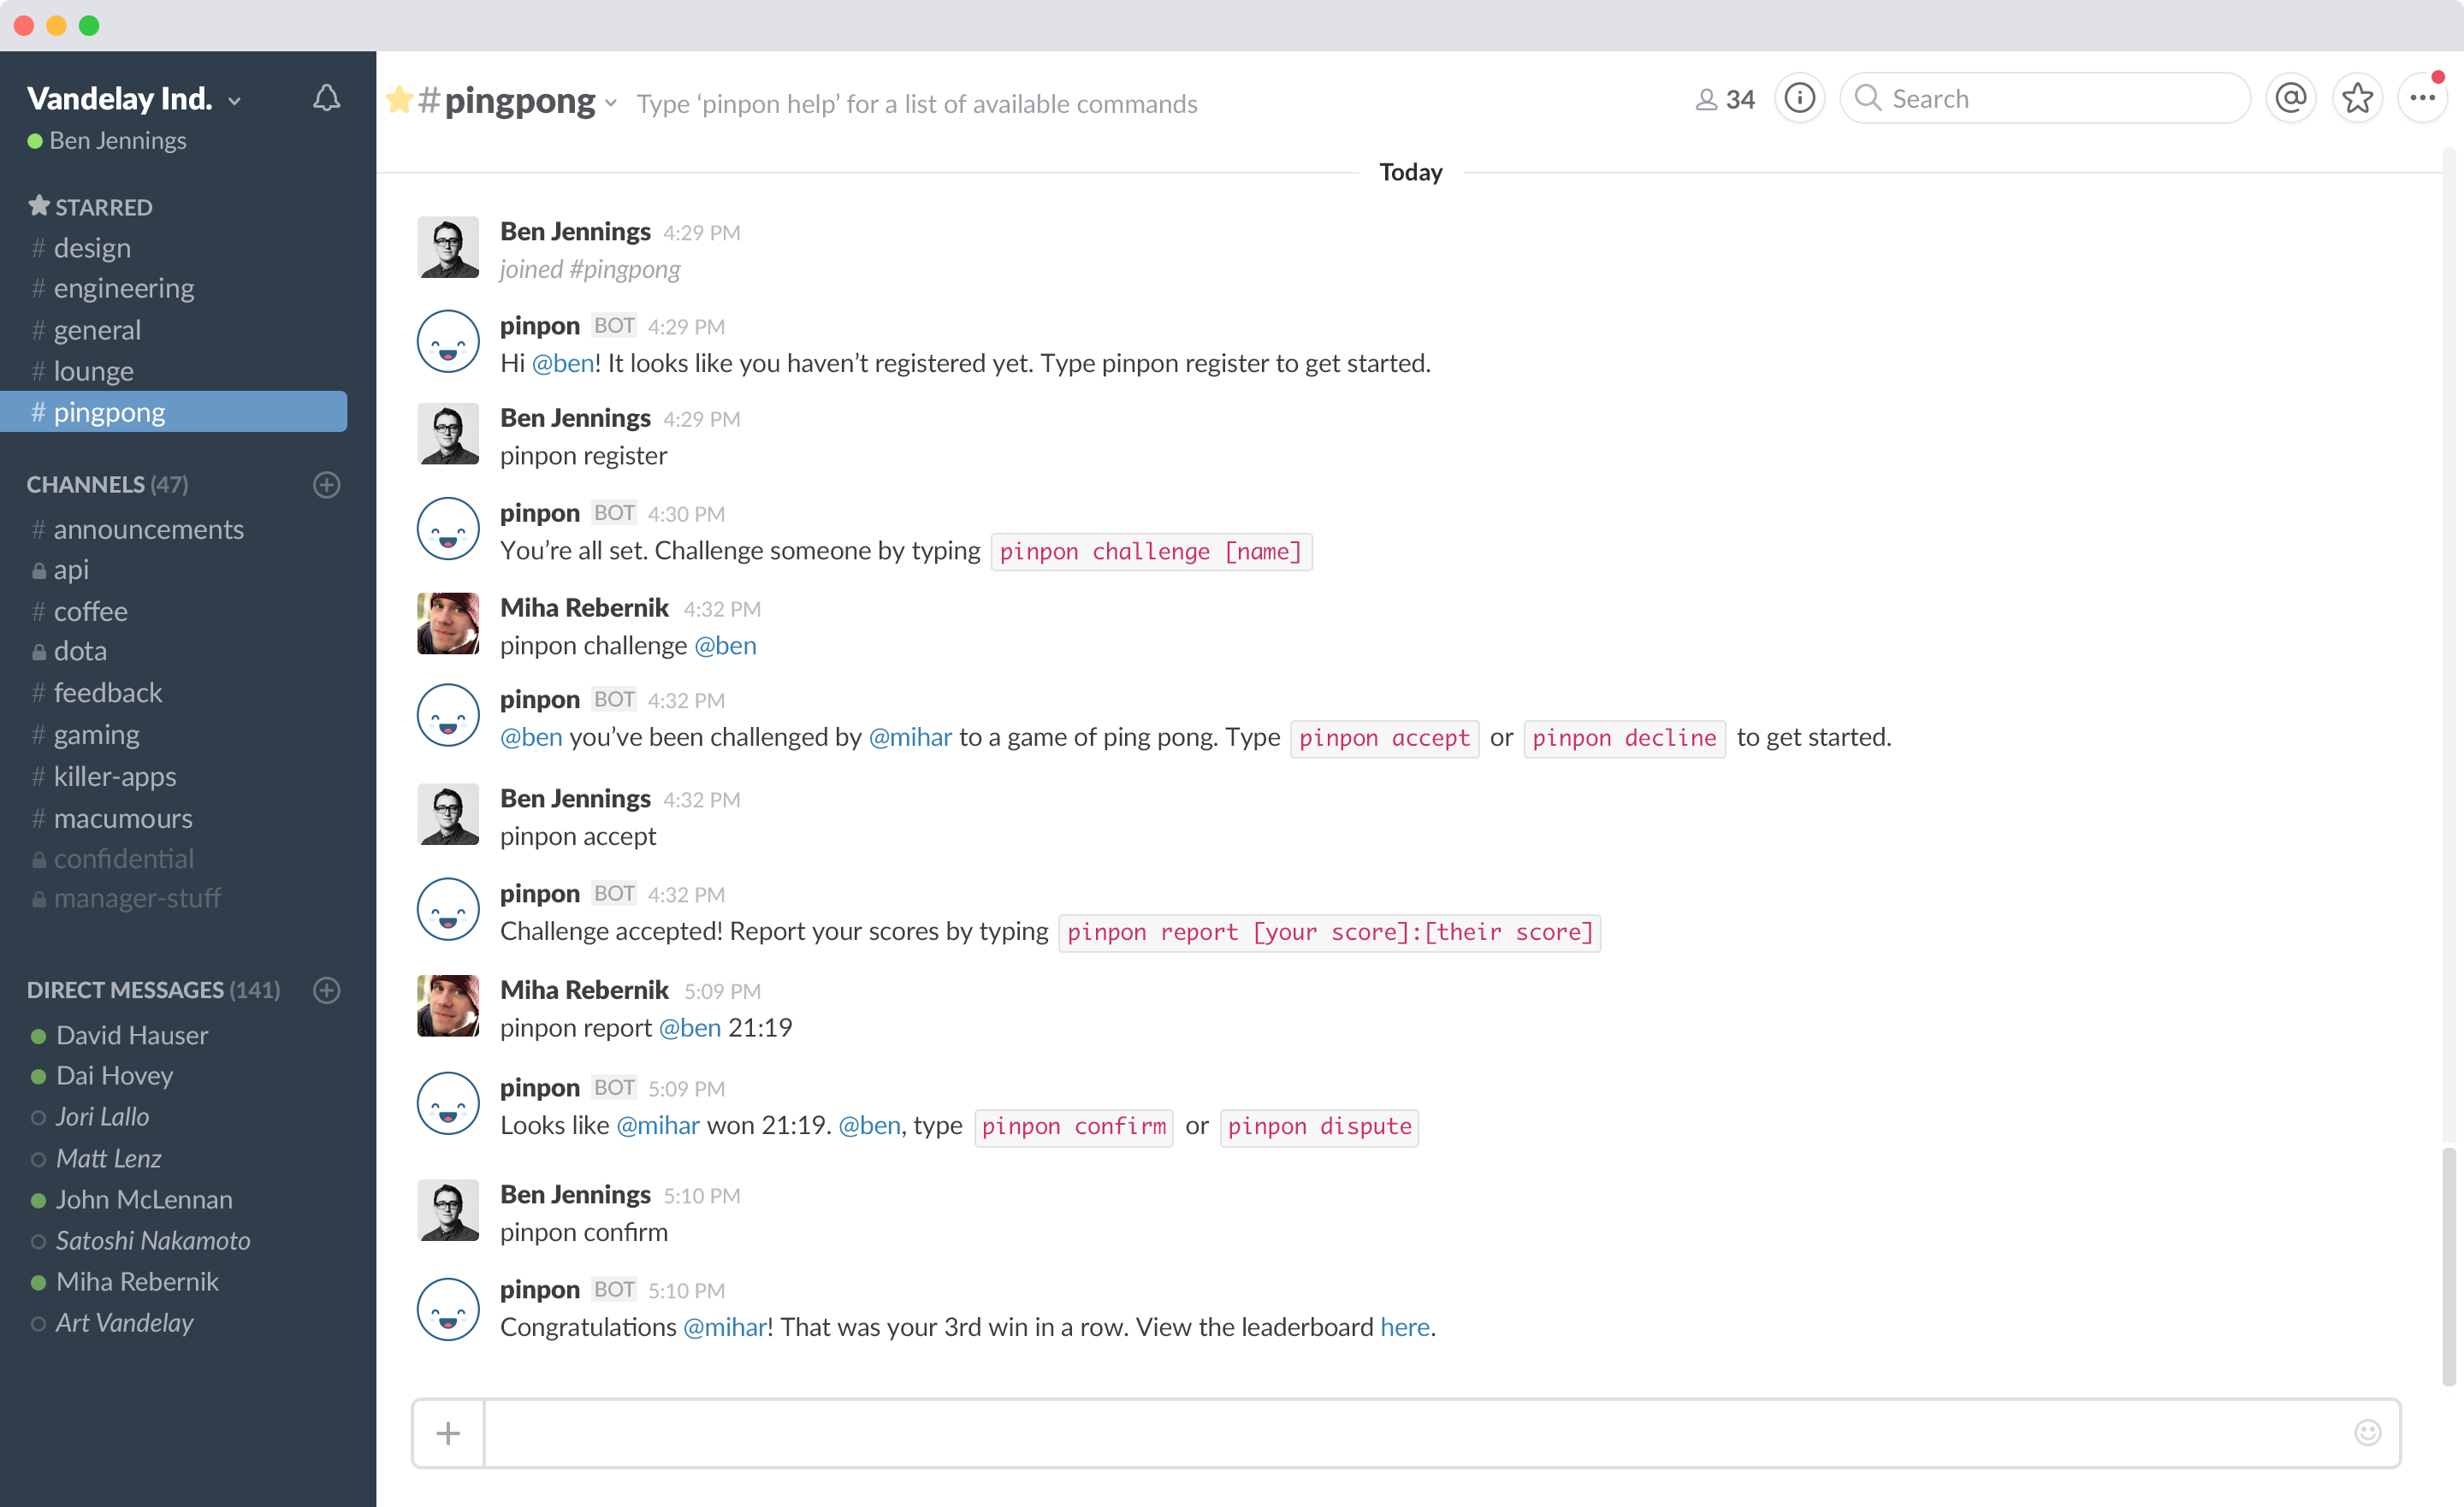Open notification bell preferences

point(326,98)
